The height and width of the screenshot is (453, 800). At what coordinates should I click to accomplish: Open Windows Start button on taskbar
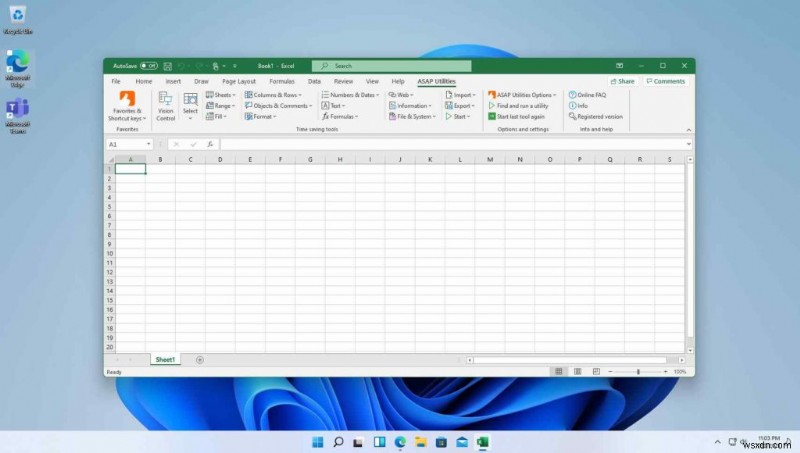(317, 442)
